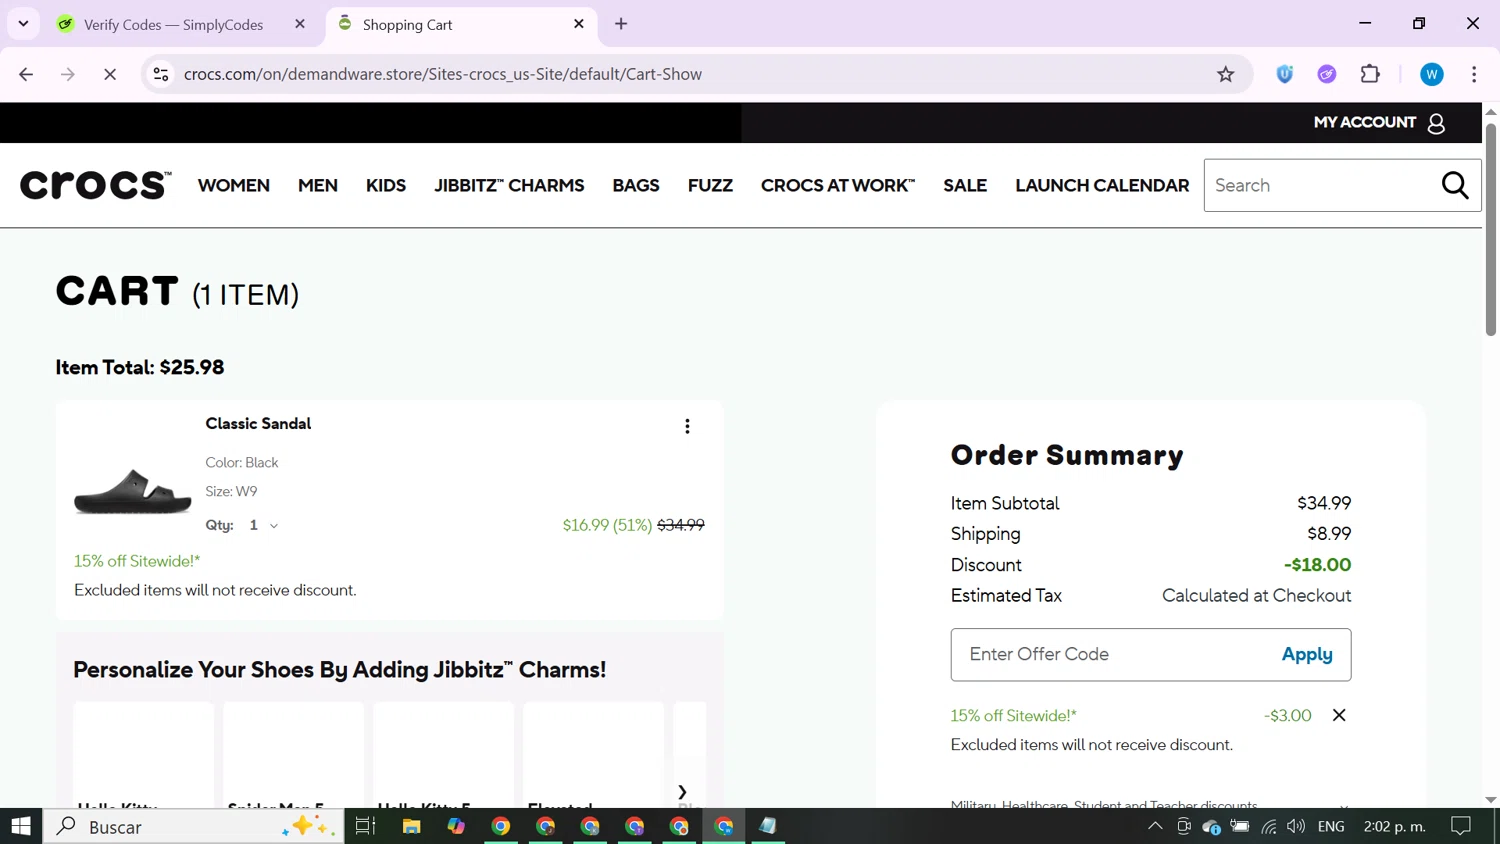Open Windows notification center
The width and height of the screenshot is (1500, 844).
click(1461, 826)
